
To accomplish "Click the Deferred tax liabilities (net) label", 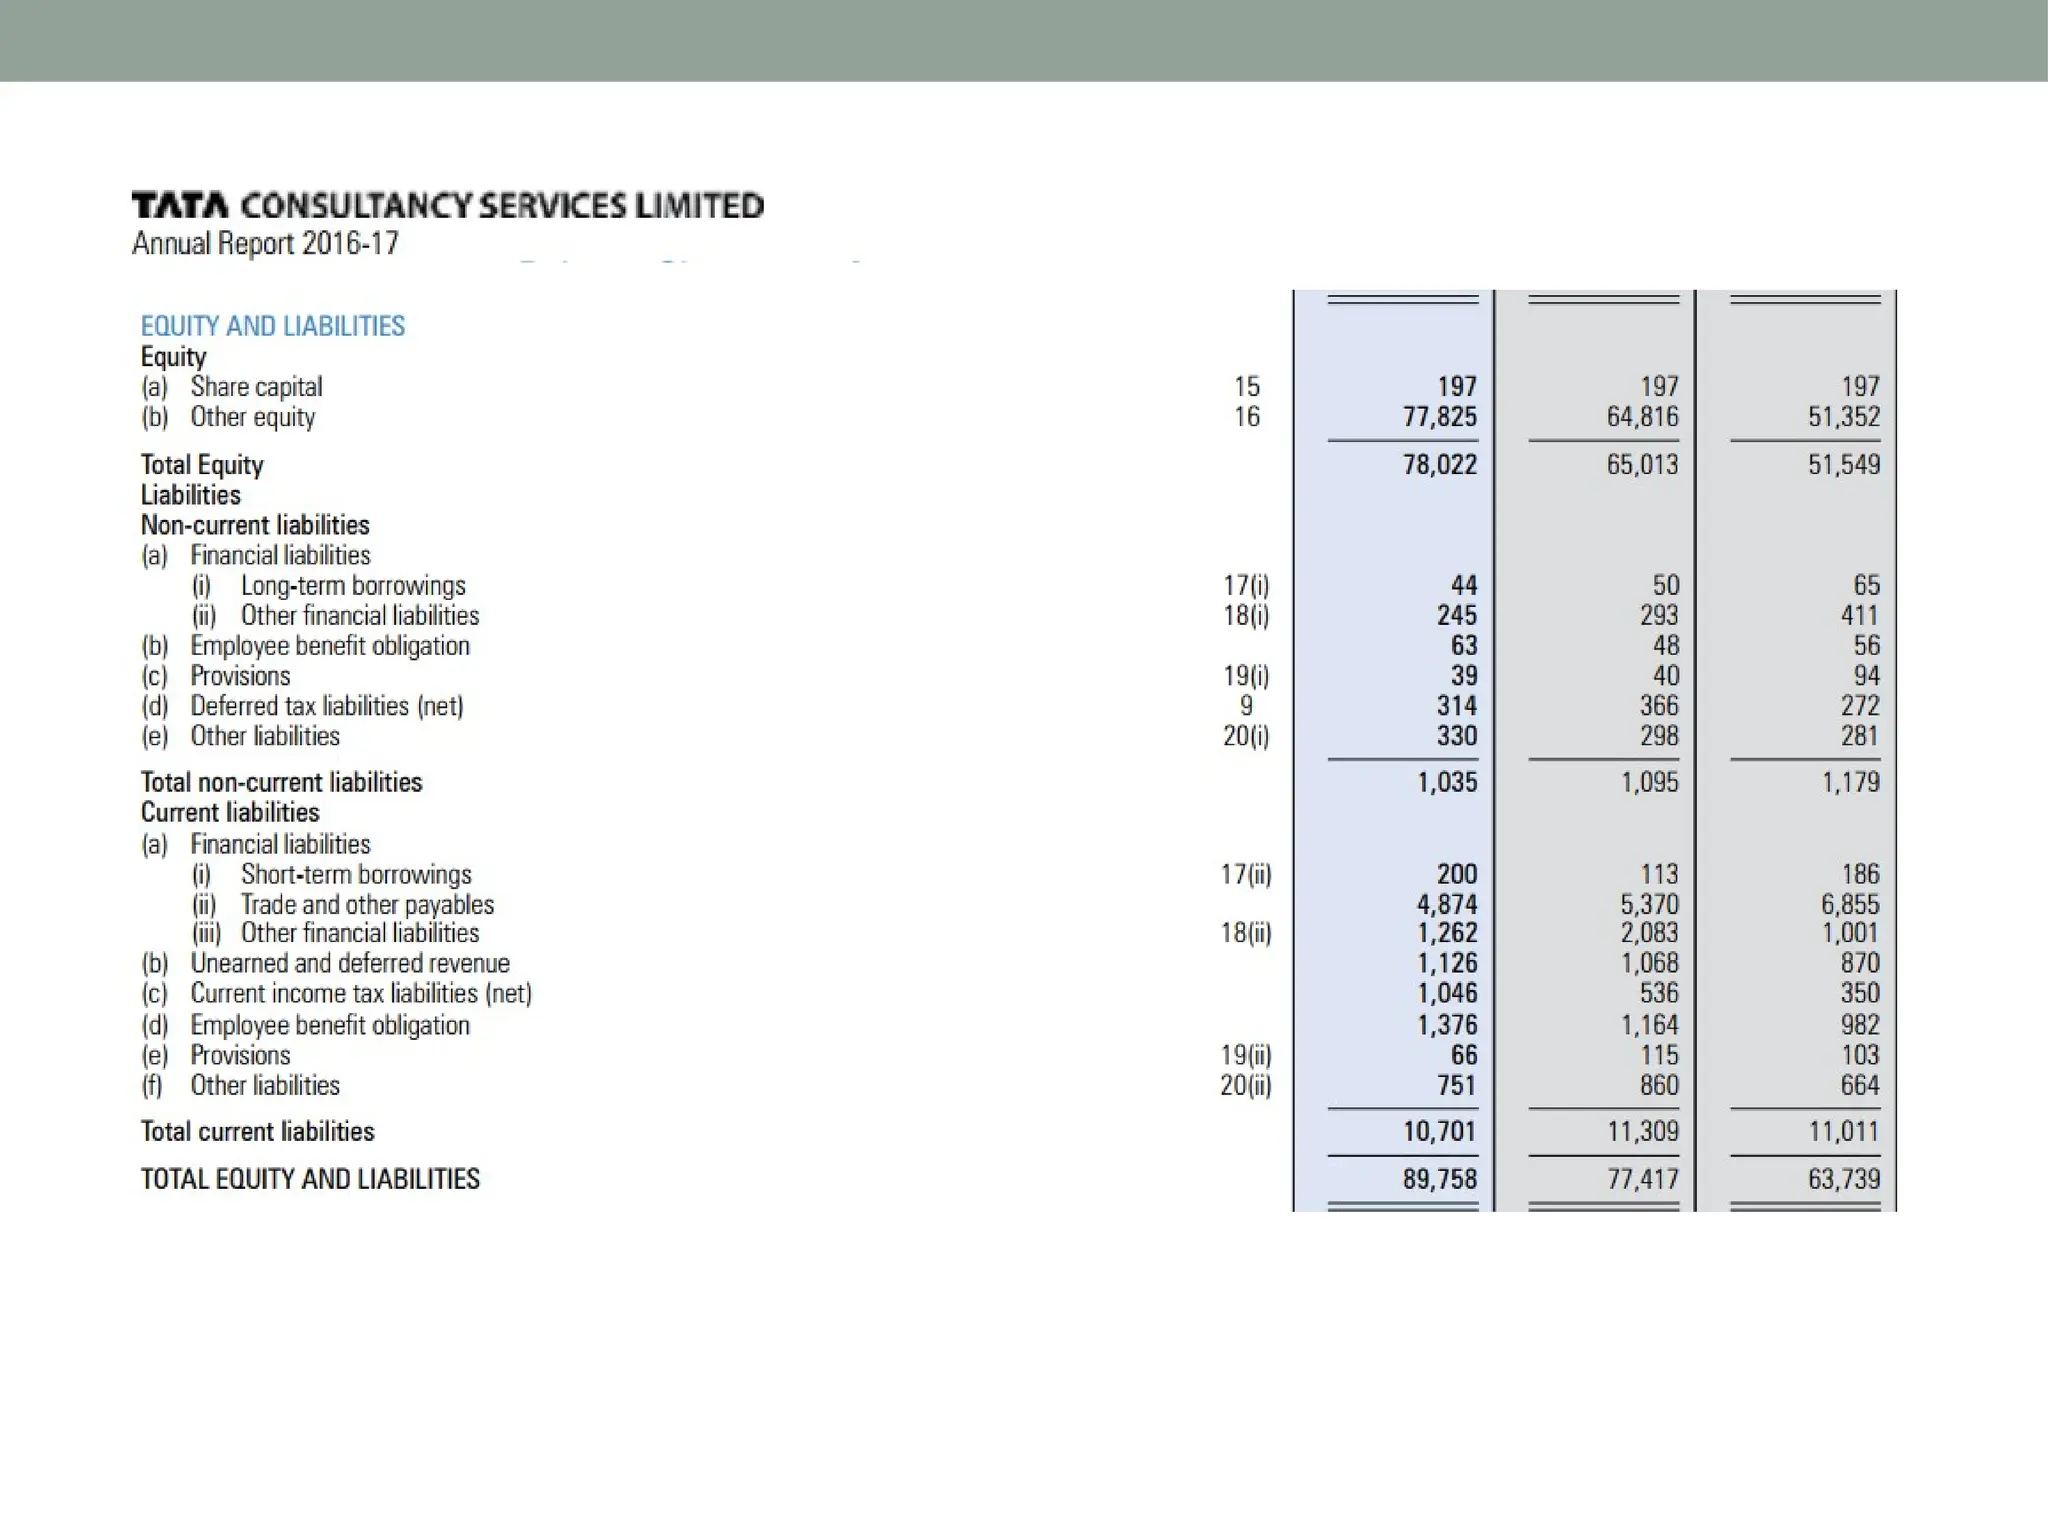I will [x=327, y=706].
